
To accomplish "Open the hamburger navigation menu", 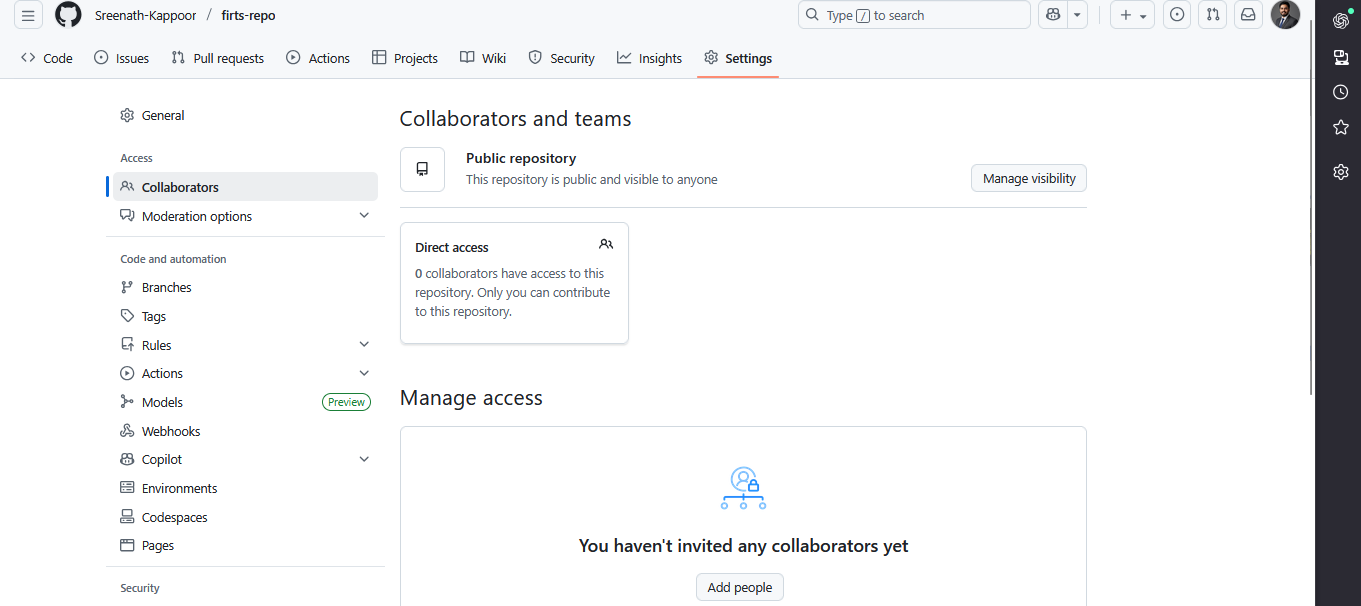I will click(x=28, y=15).
